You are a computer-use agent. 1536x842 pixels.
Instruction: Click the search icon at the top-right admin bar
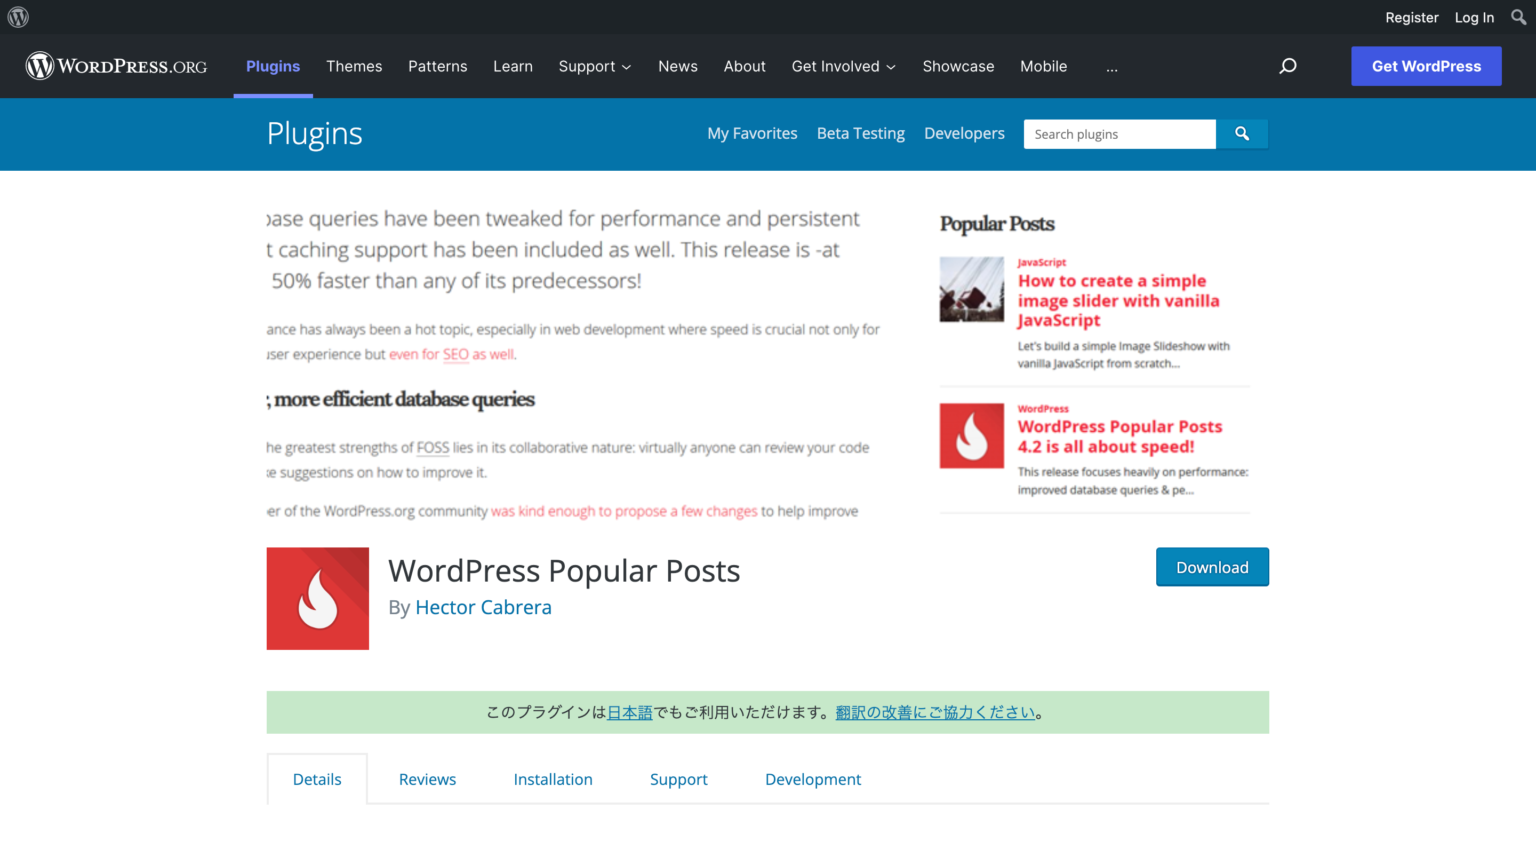1517,16
